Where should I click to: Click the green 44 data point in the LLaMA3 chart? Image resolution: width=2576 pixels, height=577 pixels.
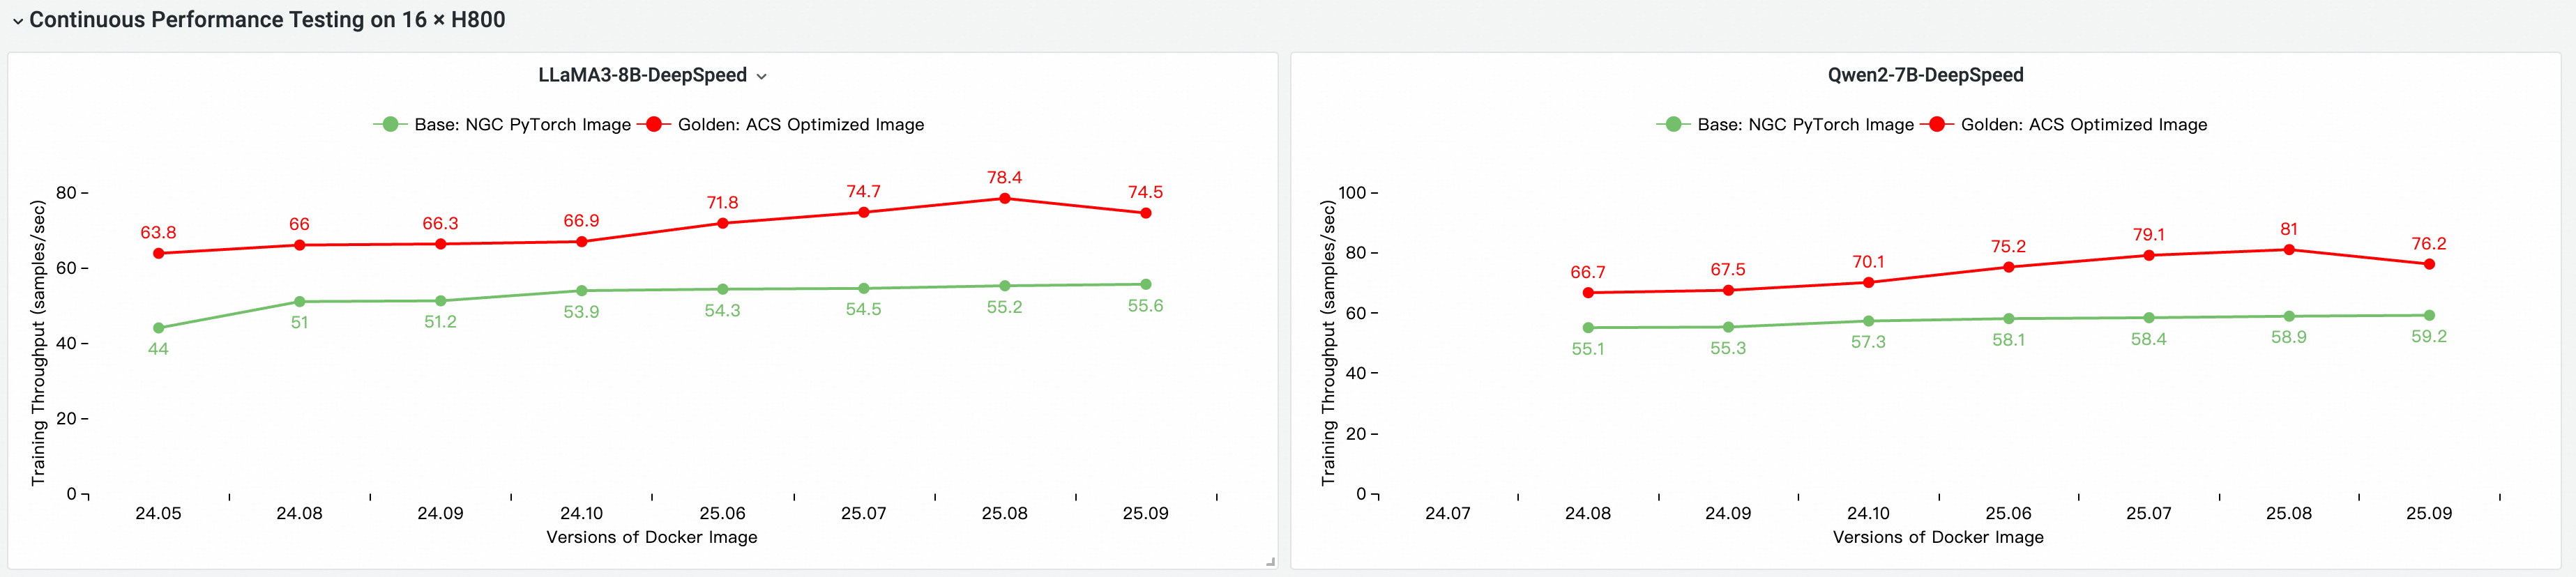[x=159, y=328]
